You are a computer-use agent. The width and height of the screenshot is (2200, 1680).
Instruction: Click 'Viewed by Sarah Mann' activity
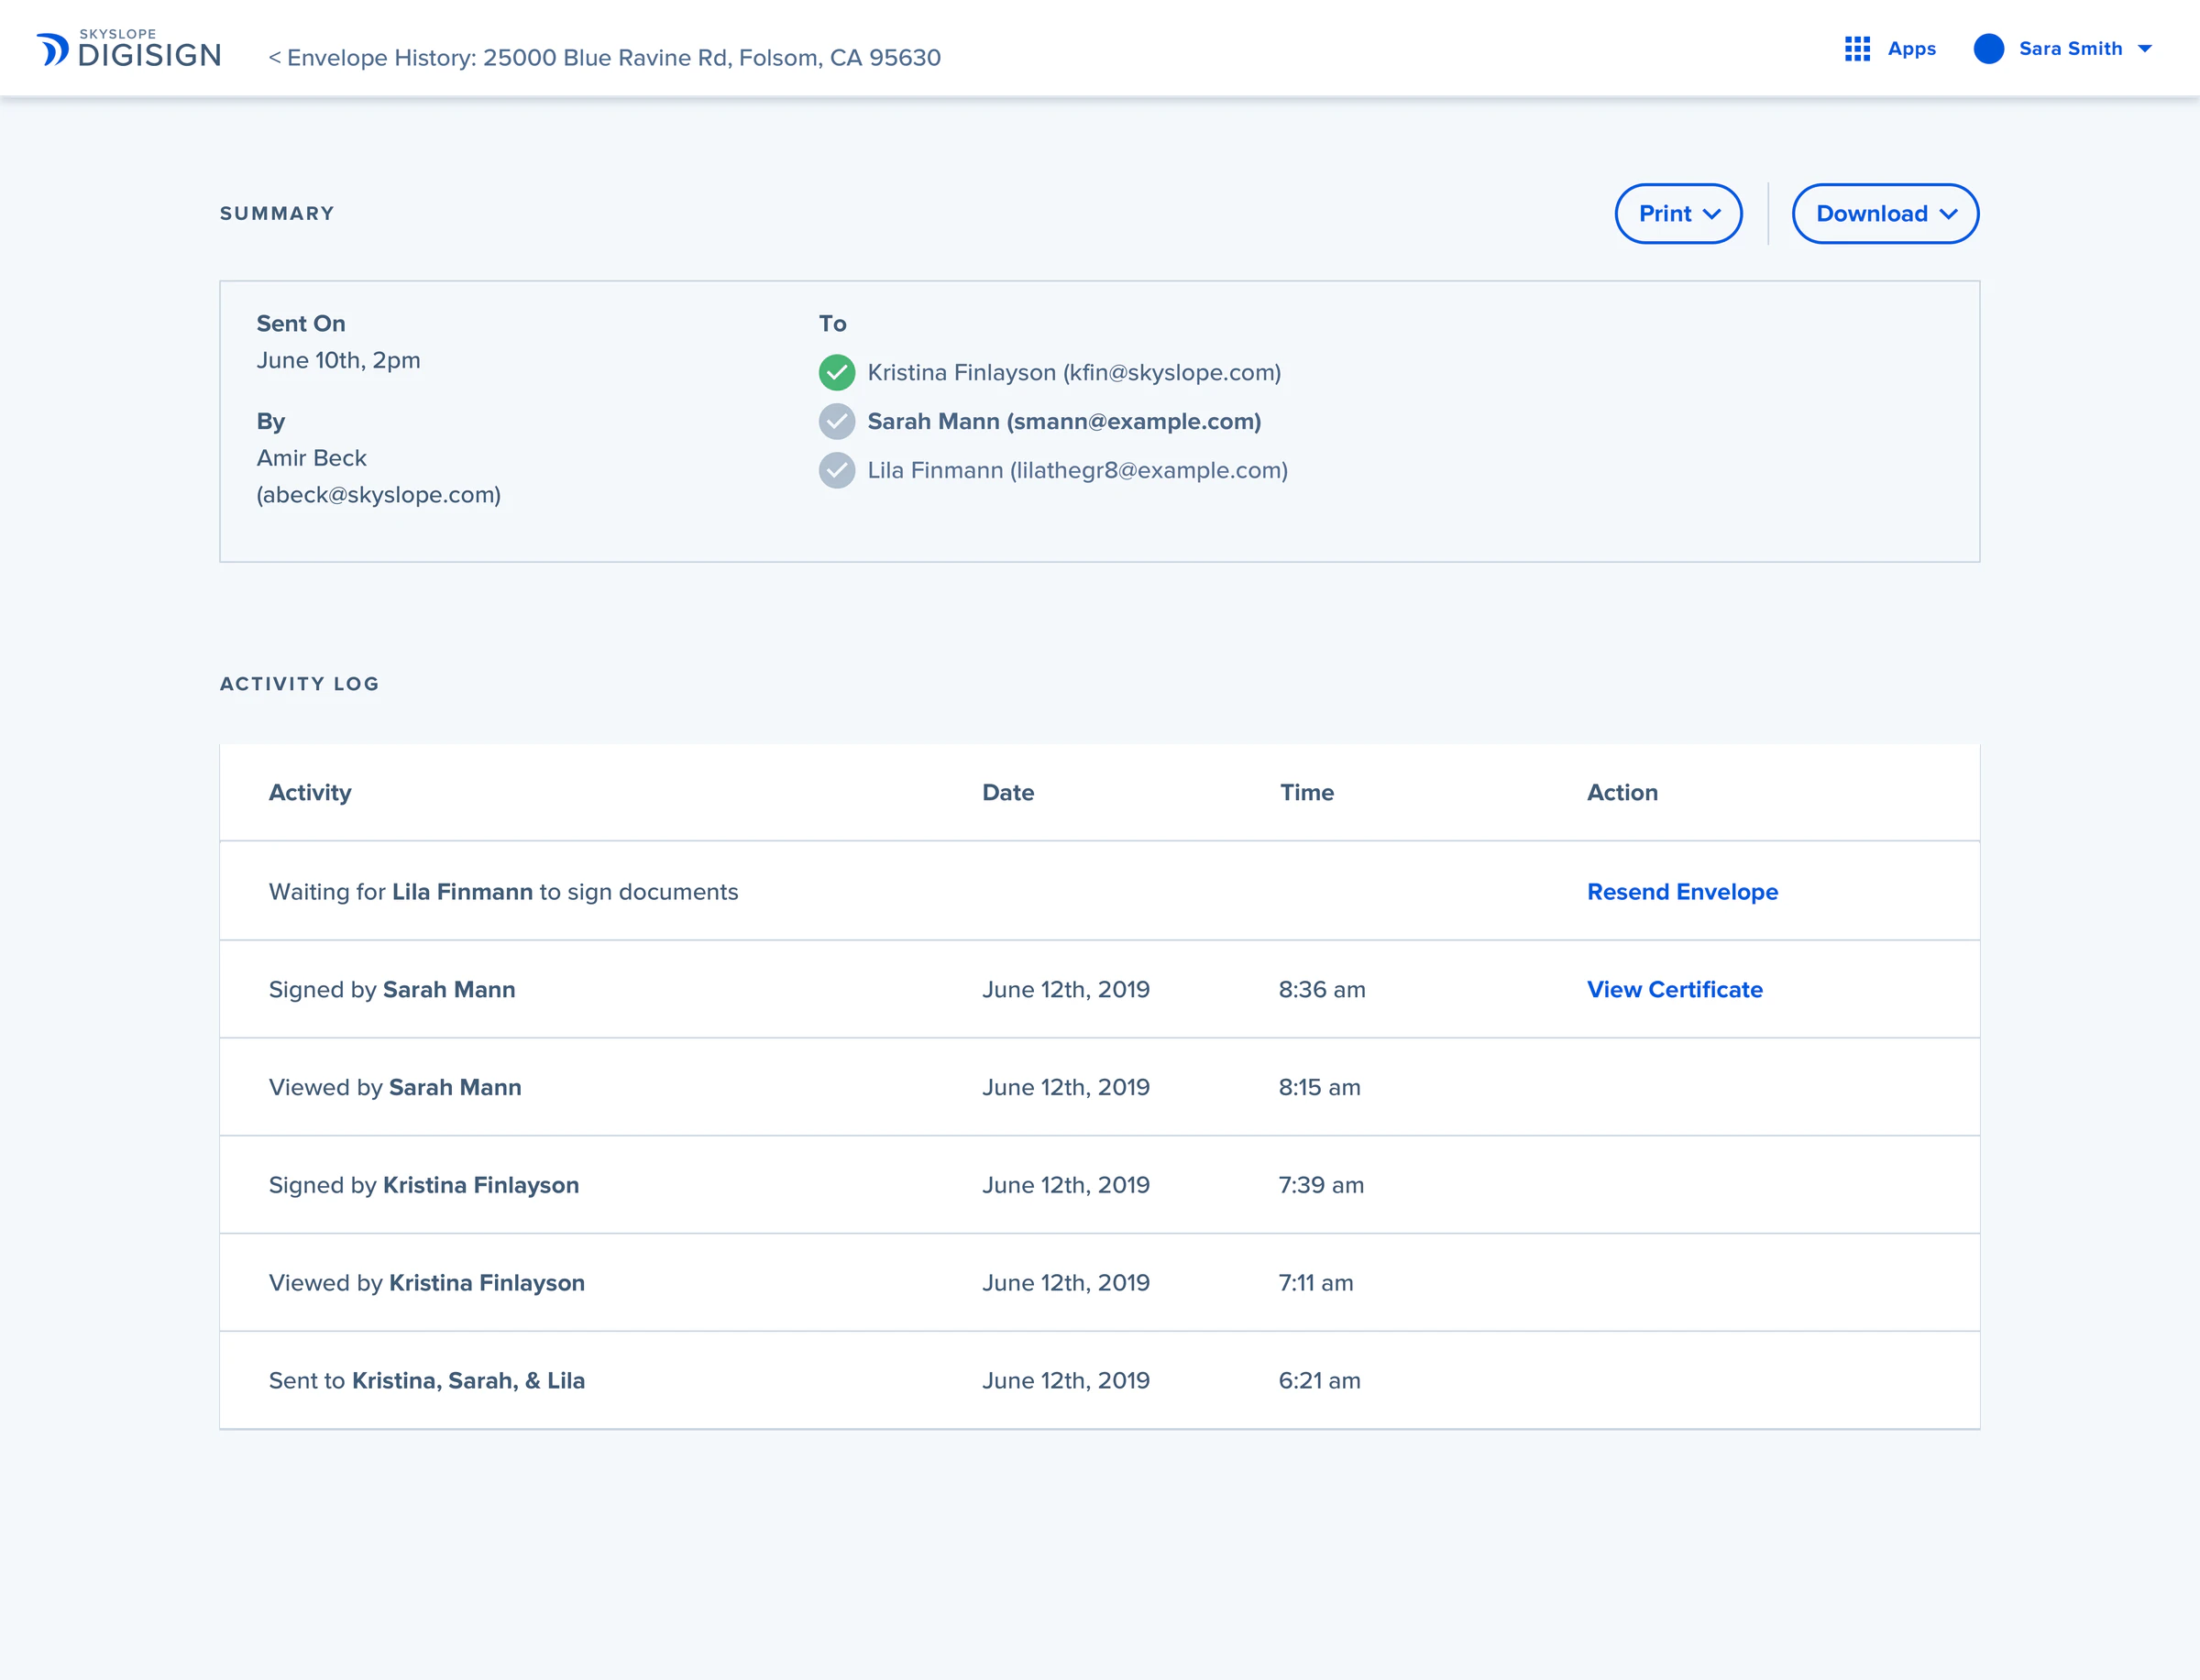pyautogui.click(x=395, y=1088)
